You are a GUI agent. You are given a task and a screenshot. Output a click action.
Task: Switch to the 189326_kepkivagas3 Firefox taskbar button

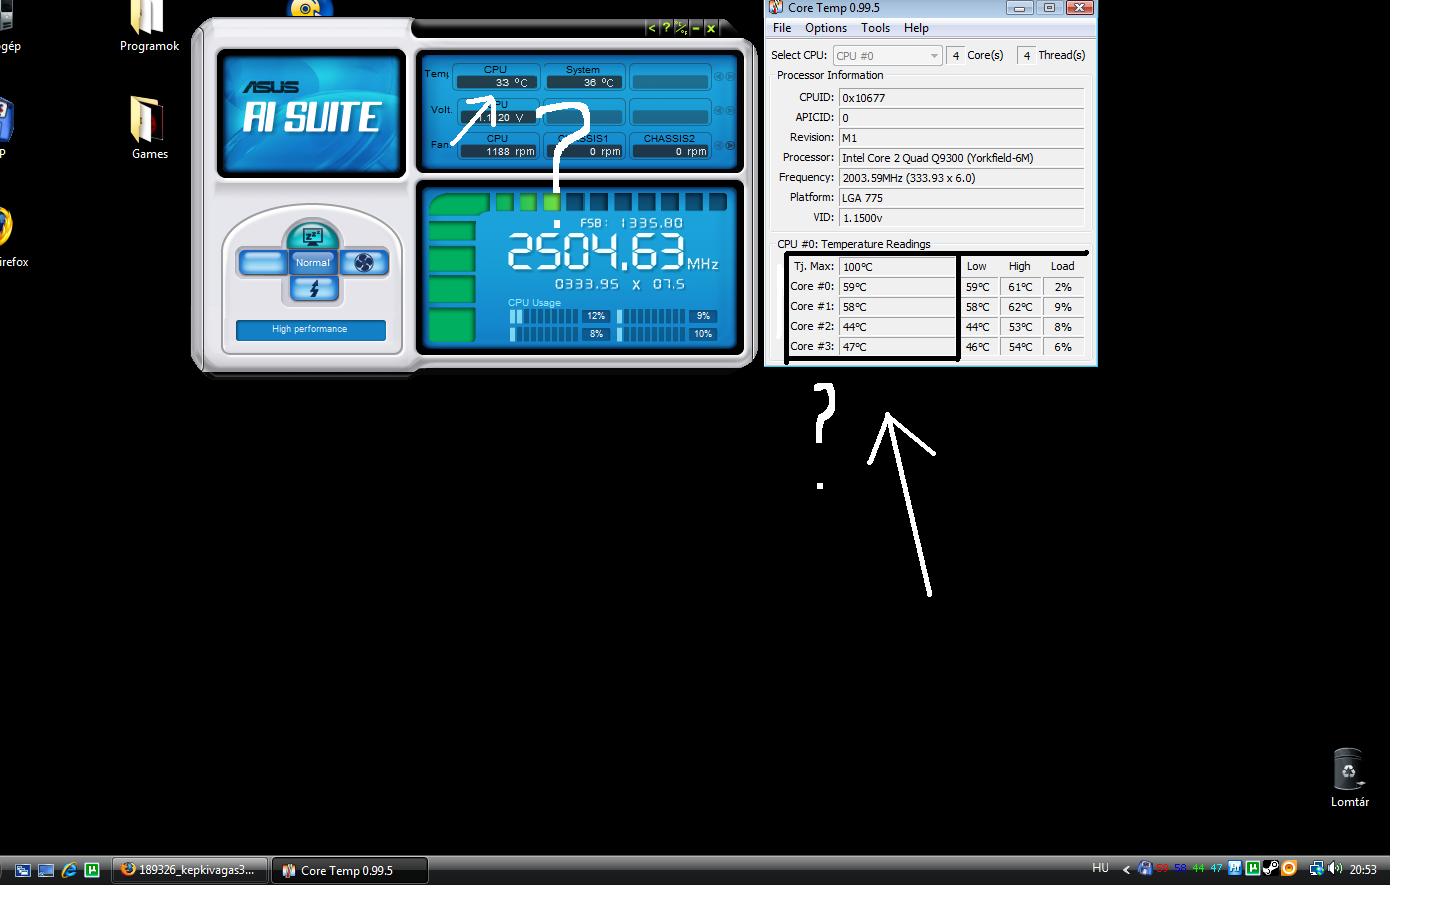tap(190, 870)
